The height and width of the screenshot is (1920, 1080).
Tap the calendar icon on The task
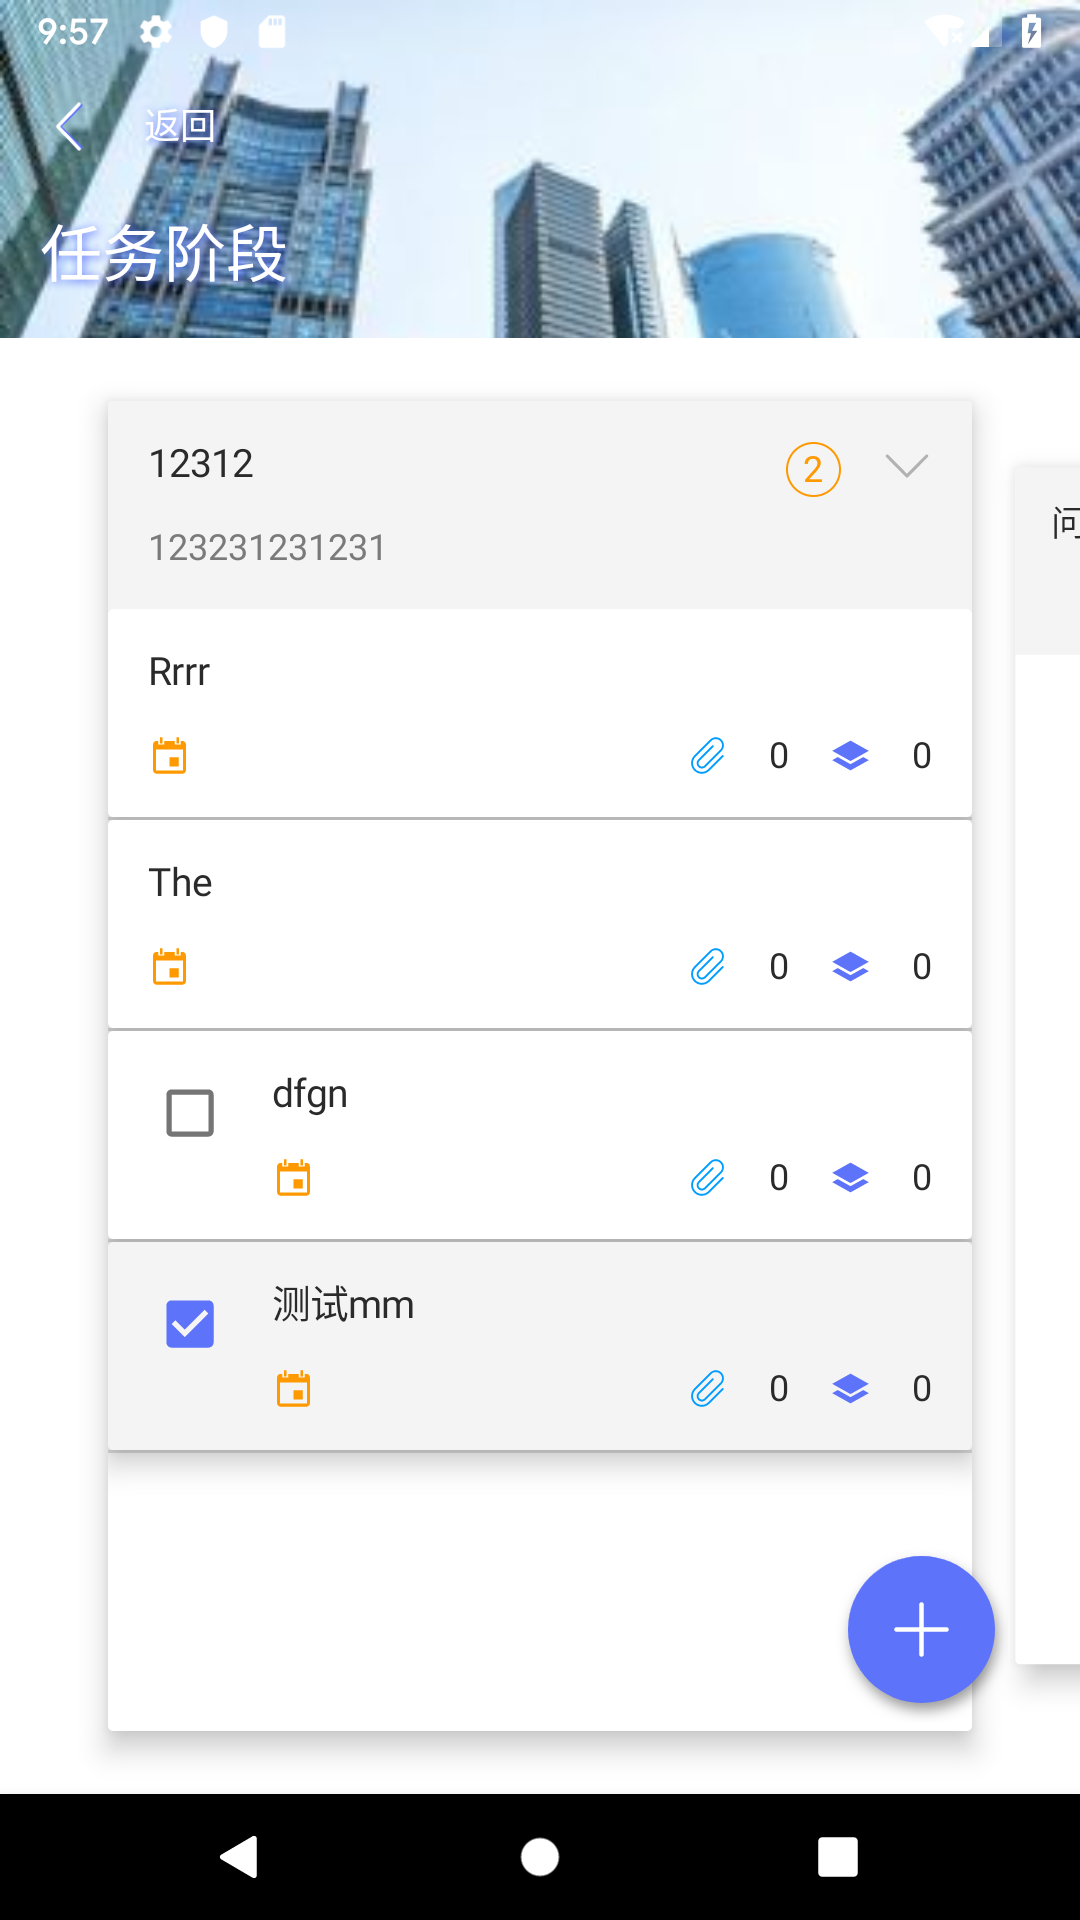tap(170, 967)
